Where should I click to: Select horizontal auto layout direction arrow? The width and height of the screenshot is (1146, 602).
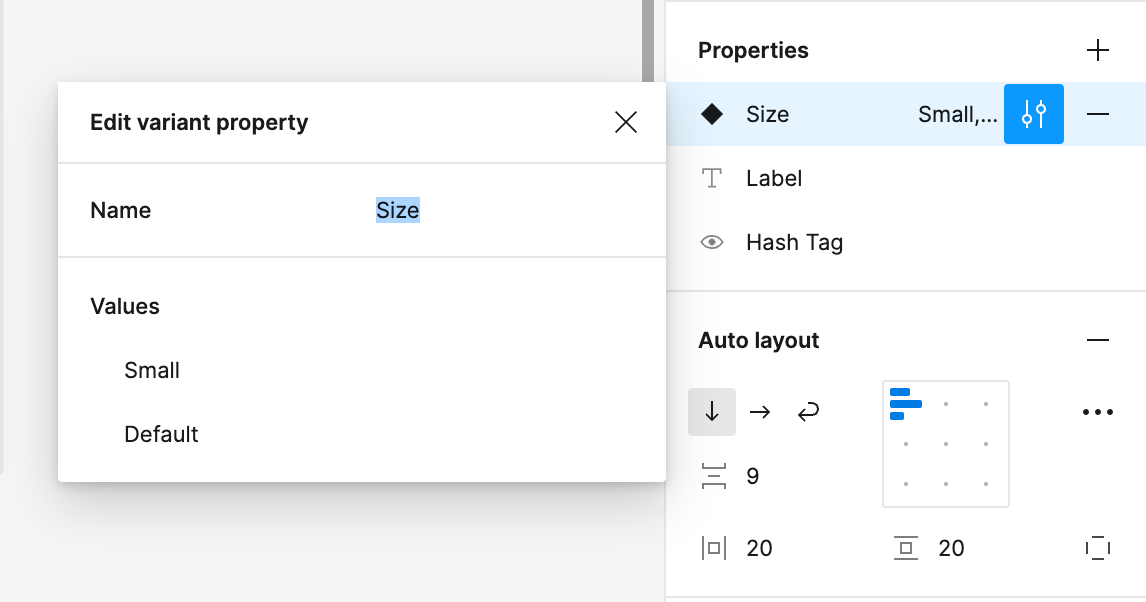(x=760, y=411)
